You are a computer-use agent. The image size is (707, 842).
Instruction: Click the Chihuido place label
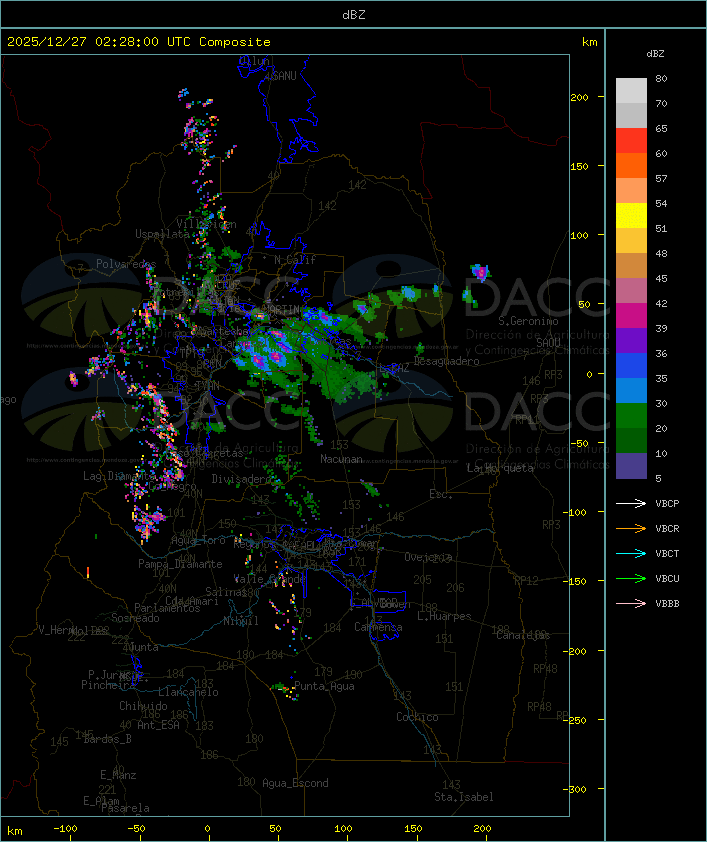143,706
